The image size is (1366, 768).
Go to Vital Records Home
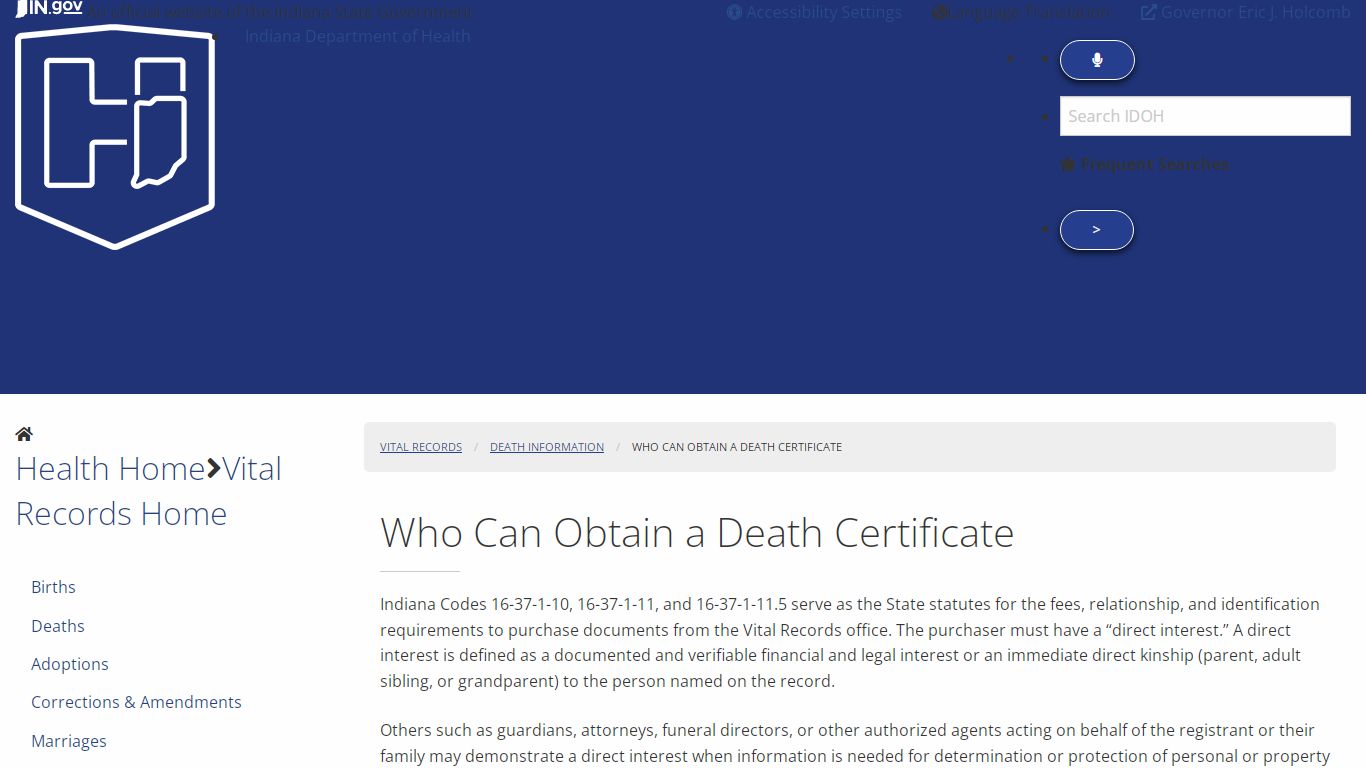(149, 491)
